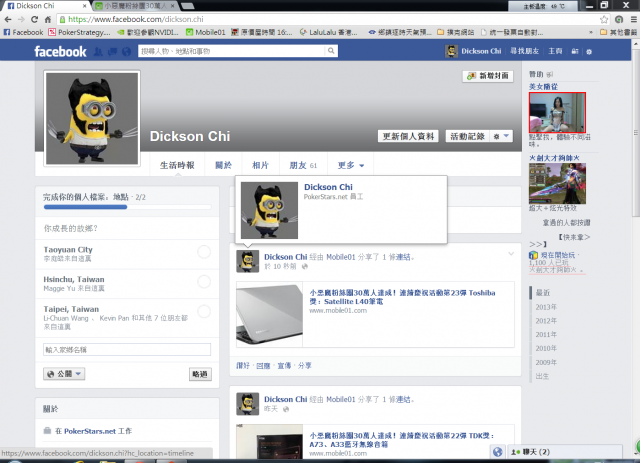
Task: Click the profile completion progress bar
Action: pyautogui.click(x=127, y=207)
